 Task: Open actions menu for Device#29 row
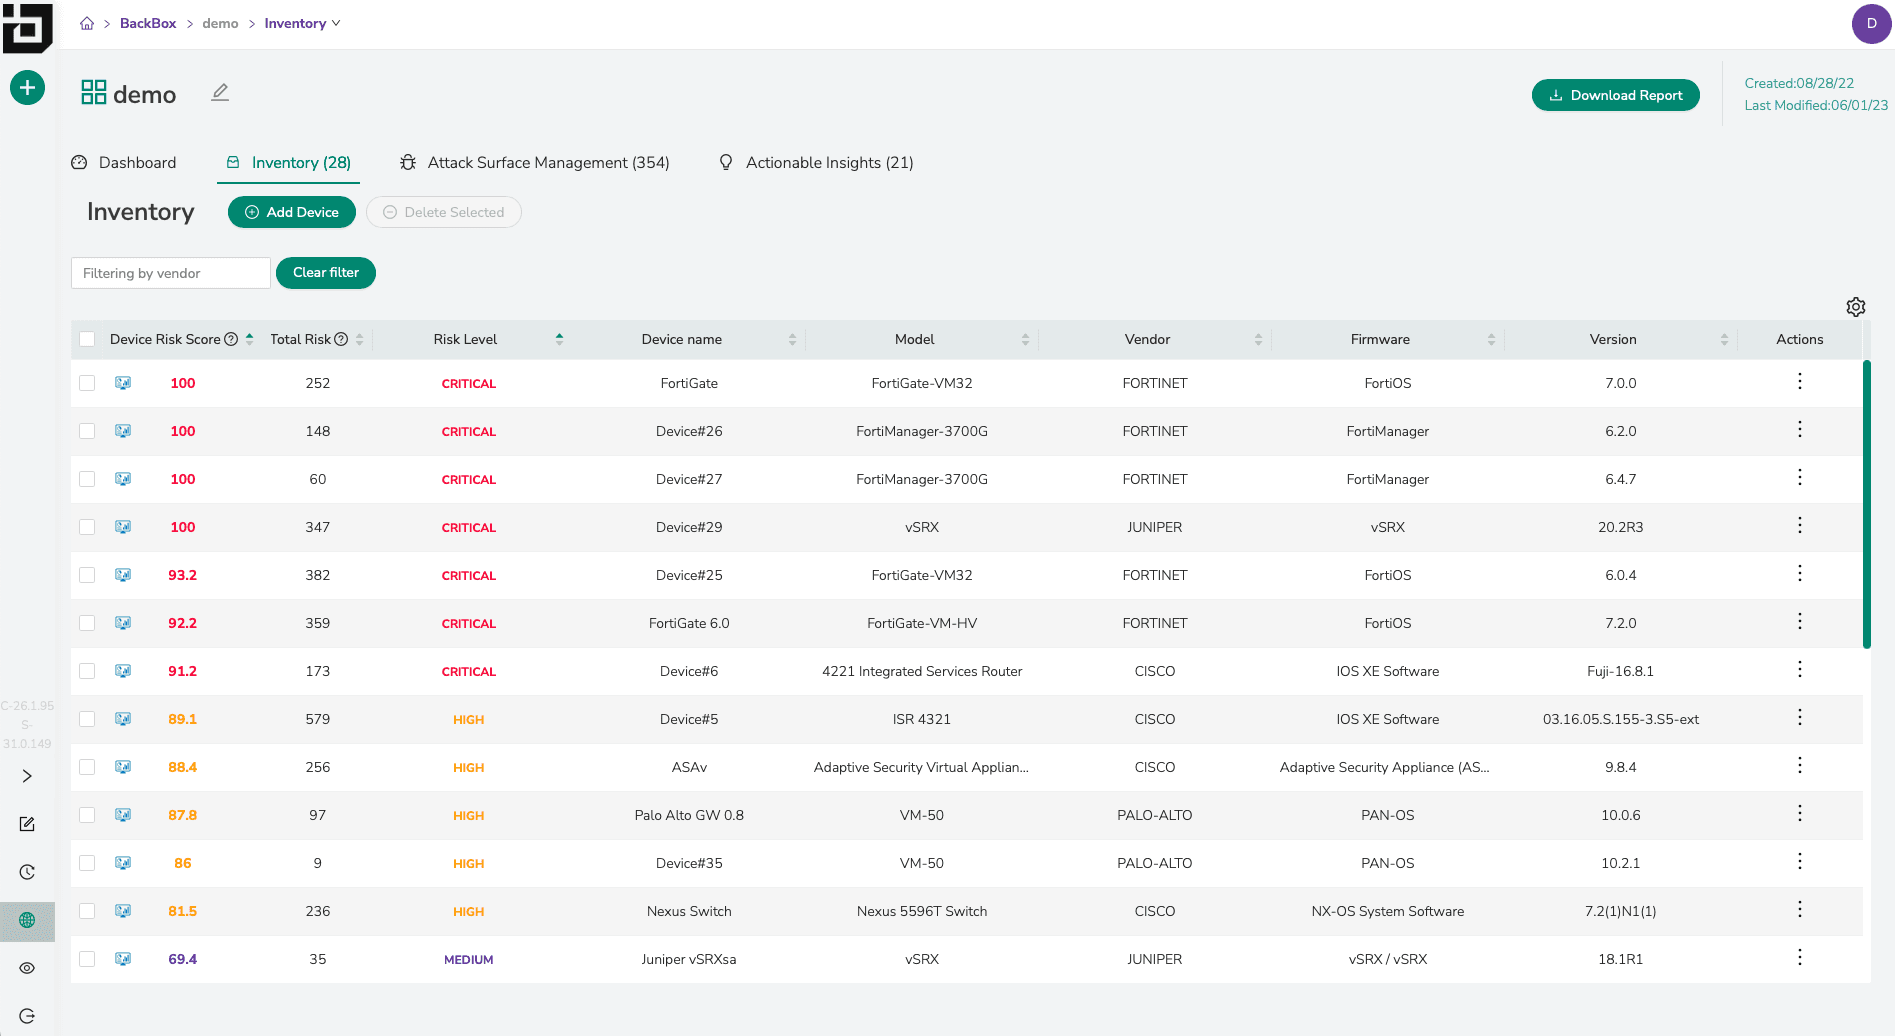pos(1799,525)
